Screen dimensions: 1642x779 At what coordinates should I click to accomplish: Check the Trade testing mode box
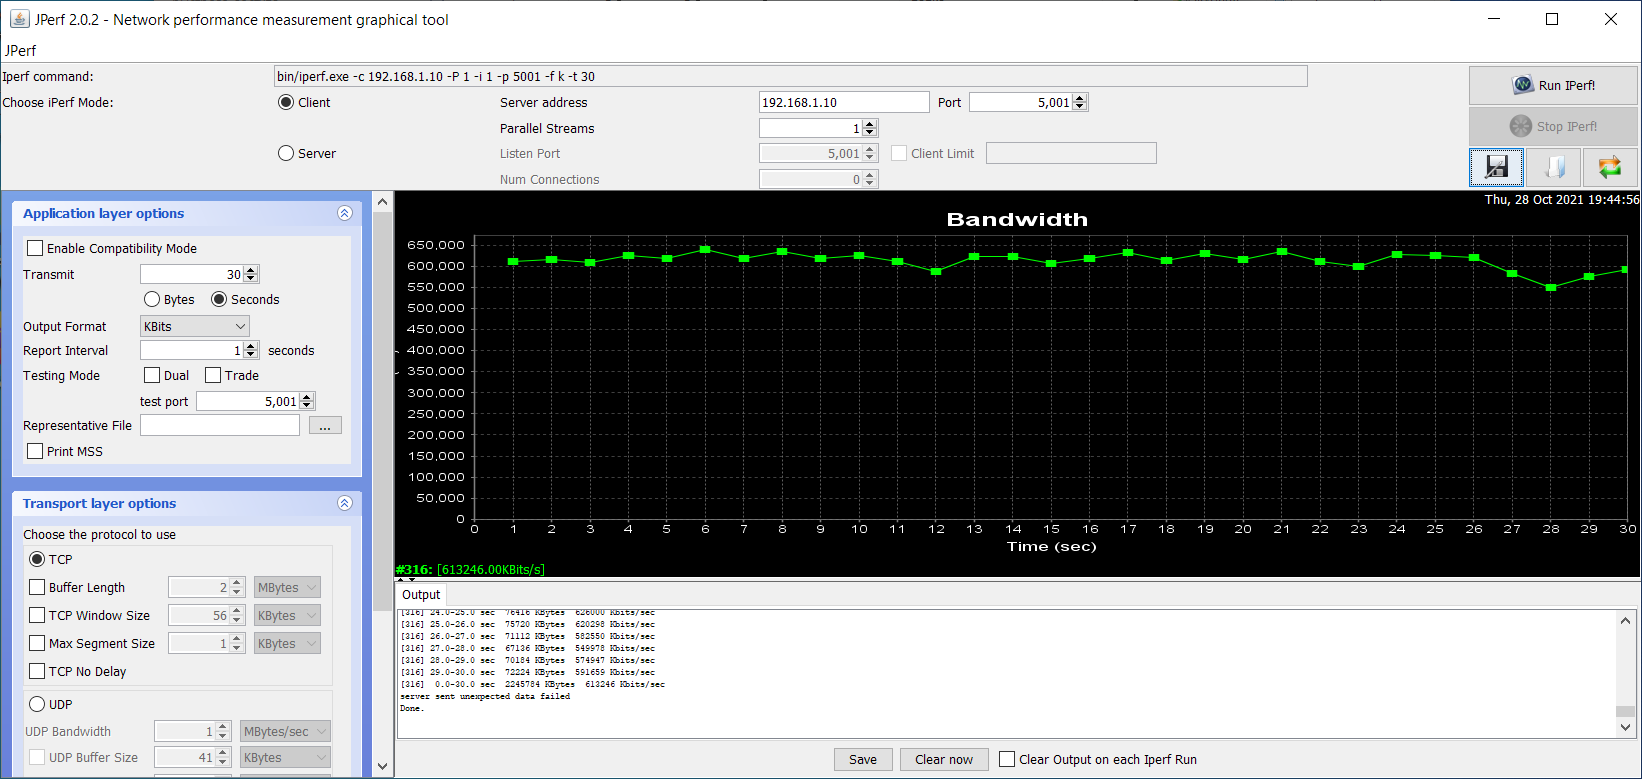point(213,375)
